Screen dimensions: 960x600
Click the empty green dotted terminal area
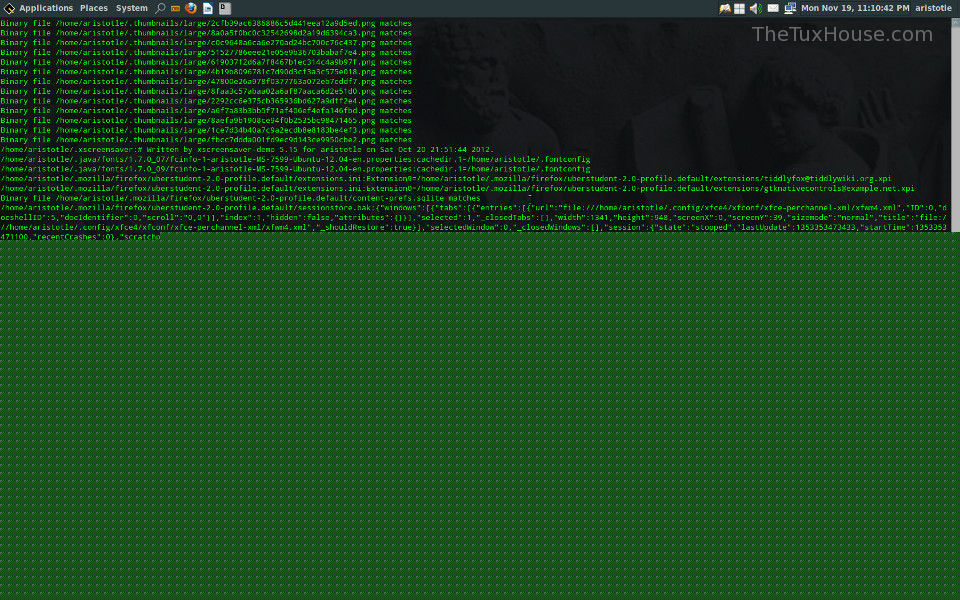point(480,420)
